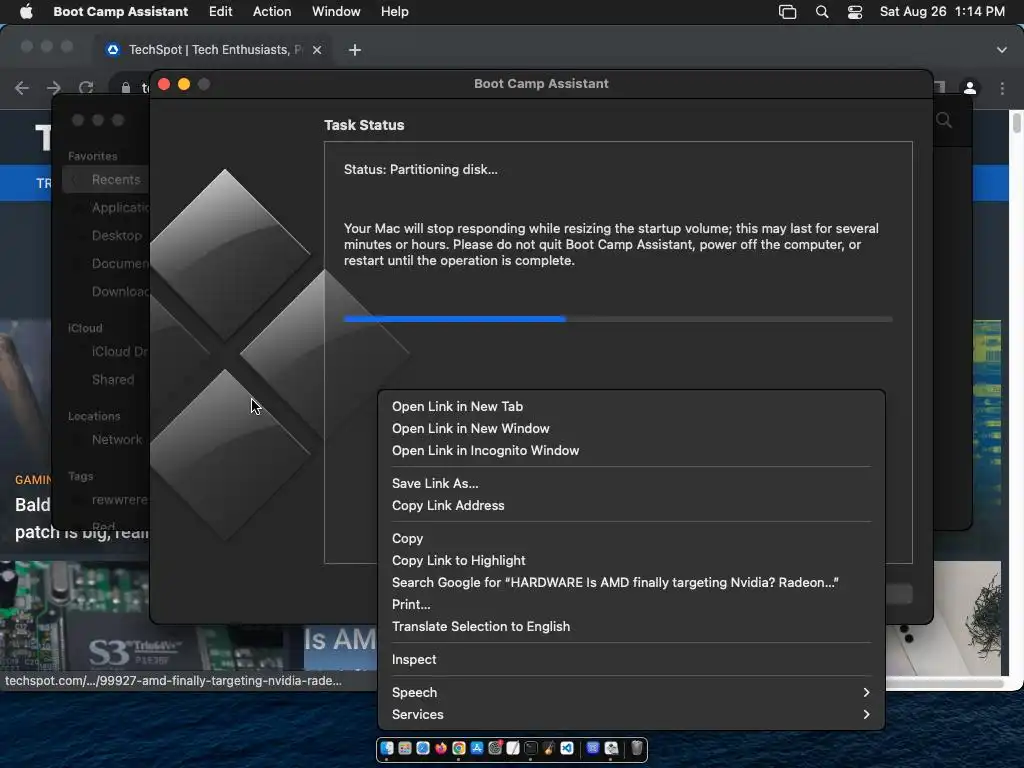This screenshot has height=768, width=1024.
Task: Choose Open Link in New Tab
Action: (x=631, y=406)
